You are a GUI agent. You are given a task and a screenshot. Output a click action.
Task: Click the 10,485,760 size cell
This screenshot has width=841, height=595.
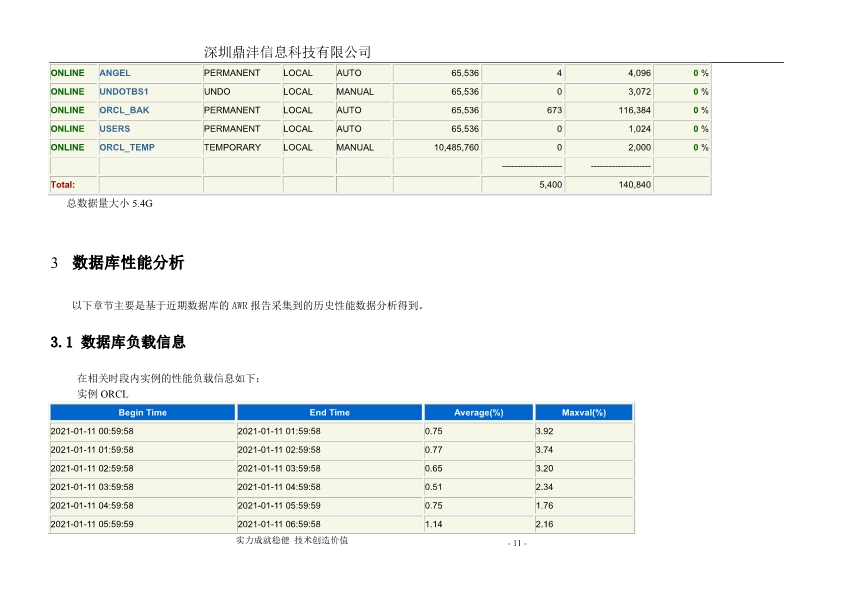[x=456, y=147]
